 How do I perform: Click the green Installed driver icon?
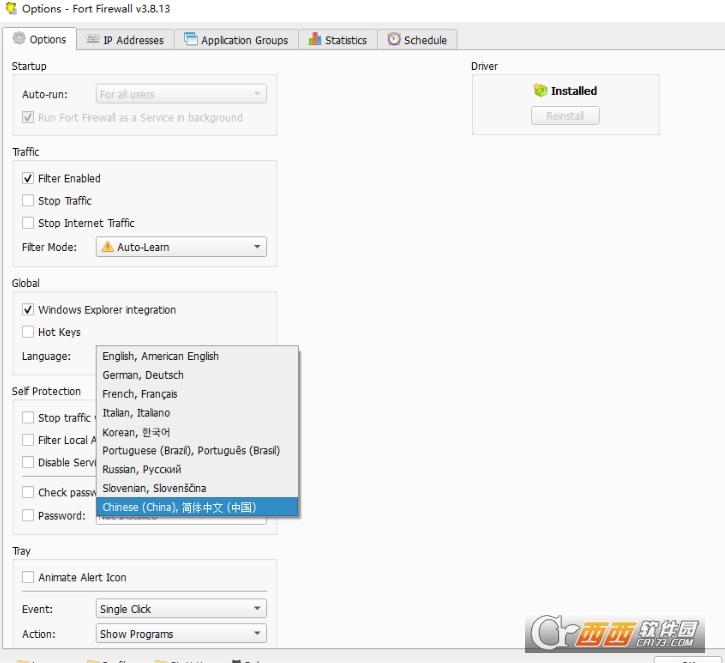tap(540, 90)
